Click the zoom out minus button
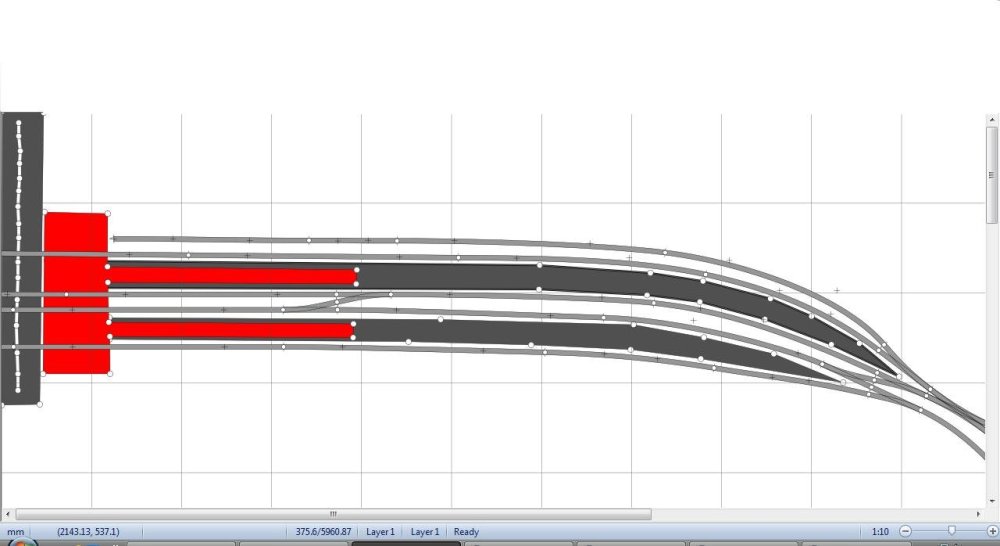 click(905, 531)
